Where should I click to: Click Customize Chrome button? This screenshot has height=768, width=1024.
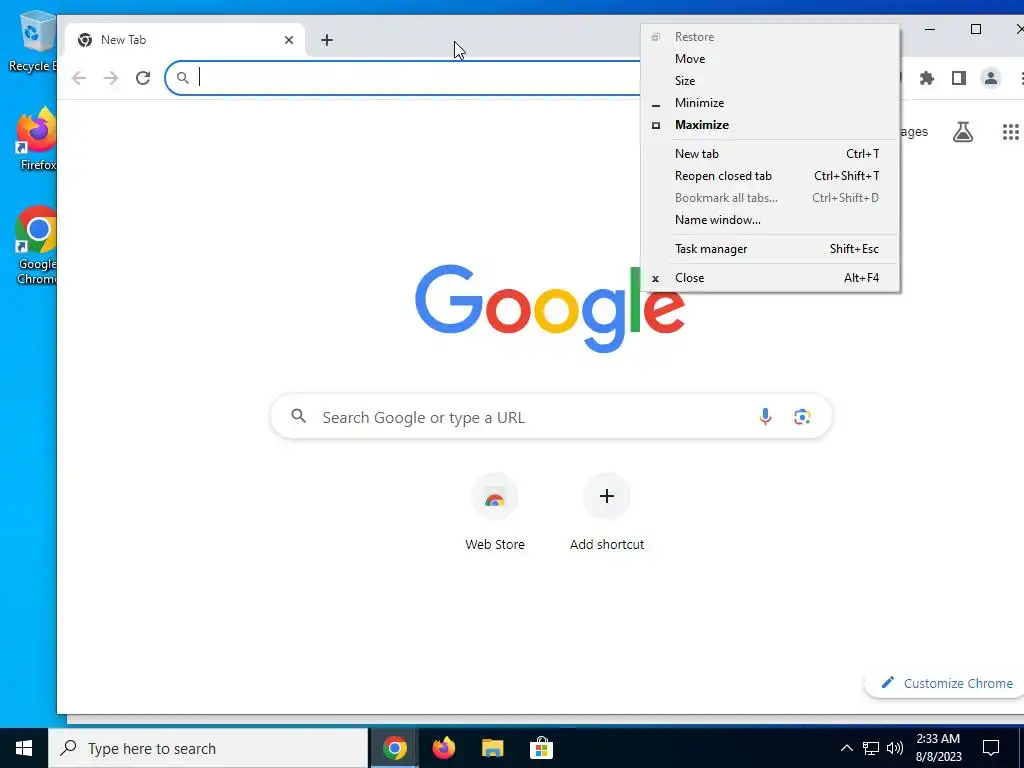(x=948, y=683)
